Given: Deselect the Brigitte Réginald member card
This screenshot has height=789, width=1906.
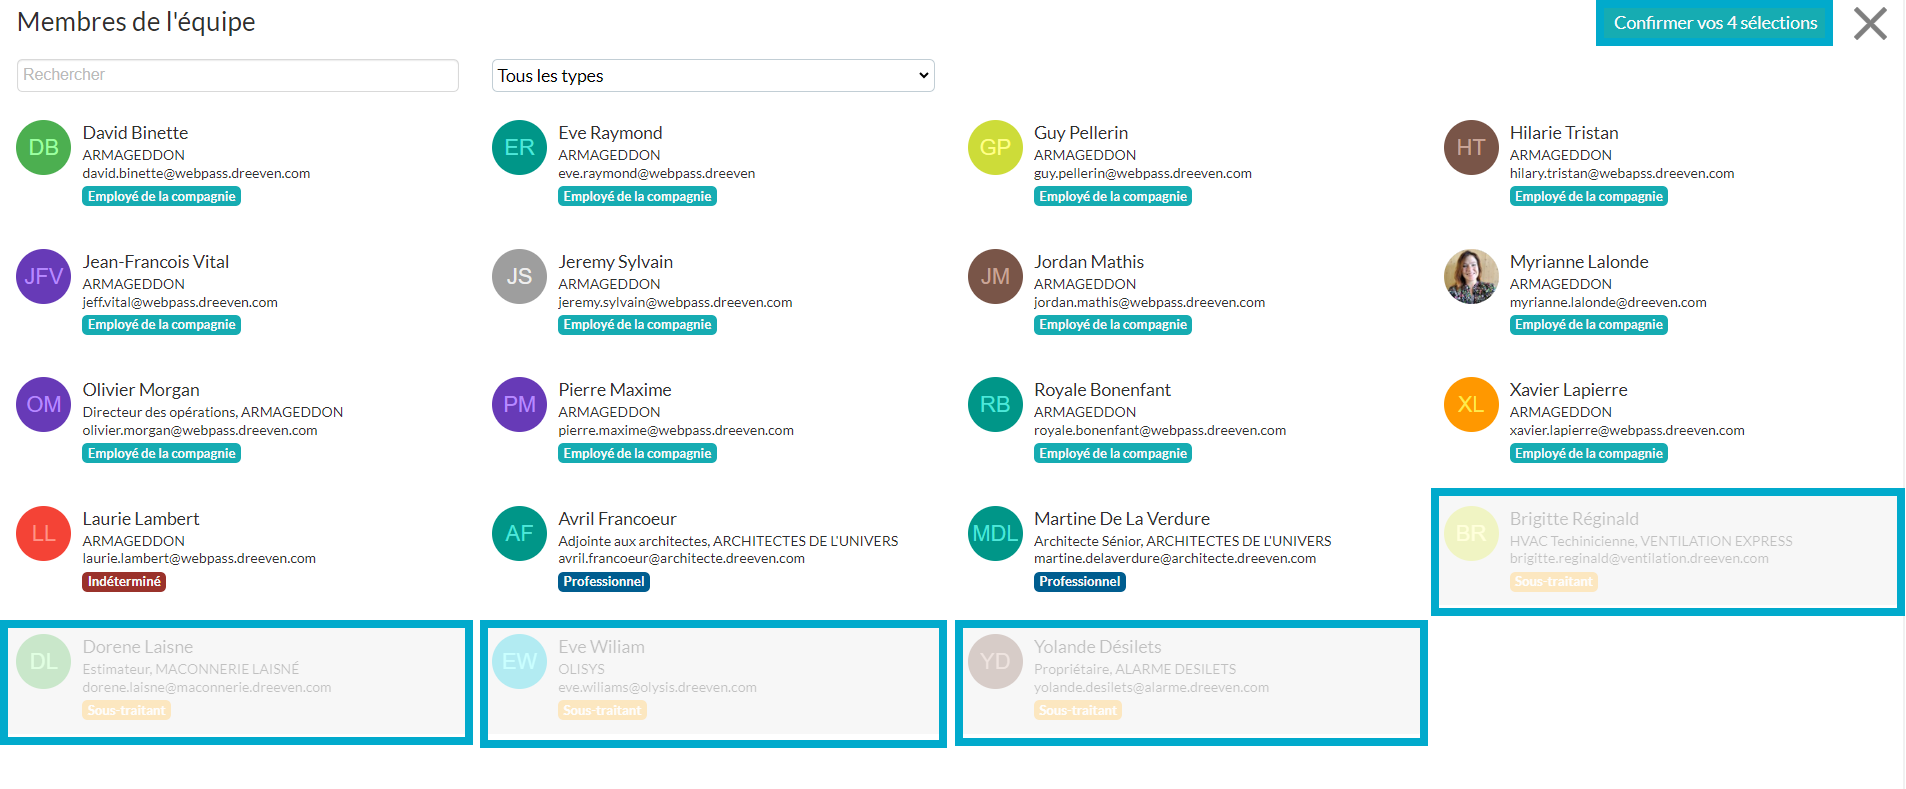Looking at the screenshot, I should 1666,550.
